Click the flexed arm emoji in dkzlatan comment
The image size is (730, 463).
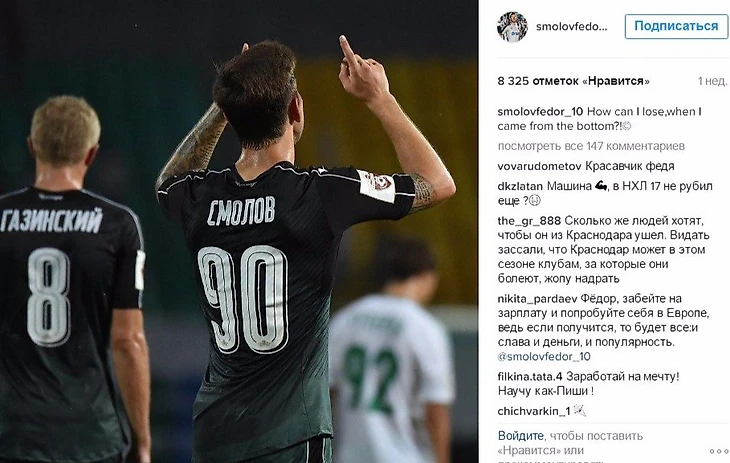[601, 186]
